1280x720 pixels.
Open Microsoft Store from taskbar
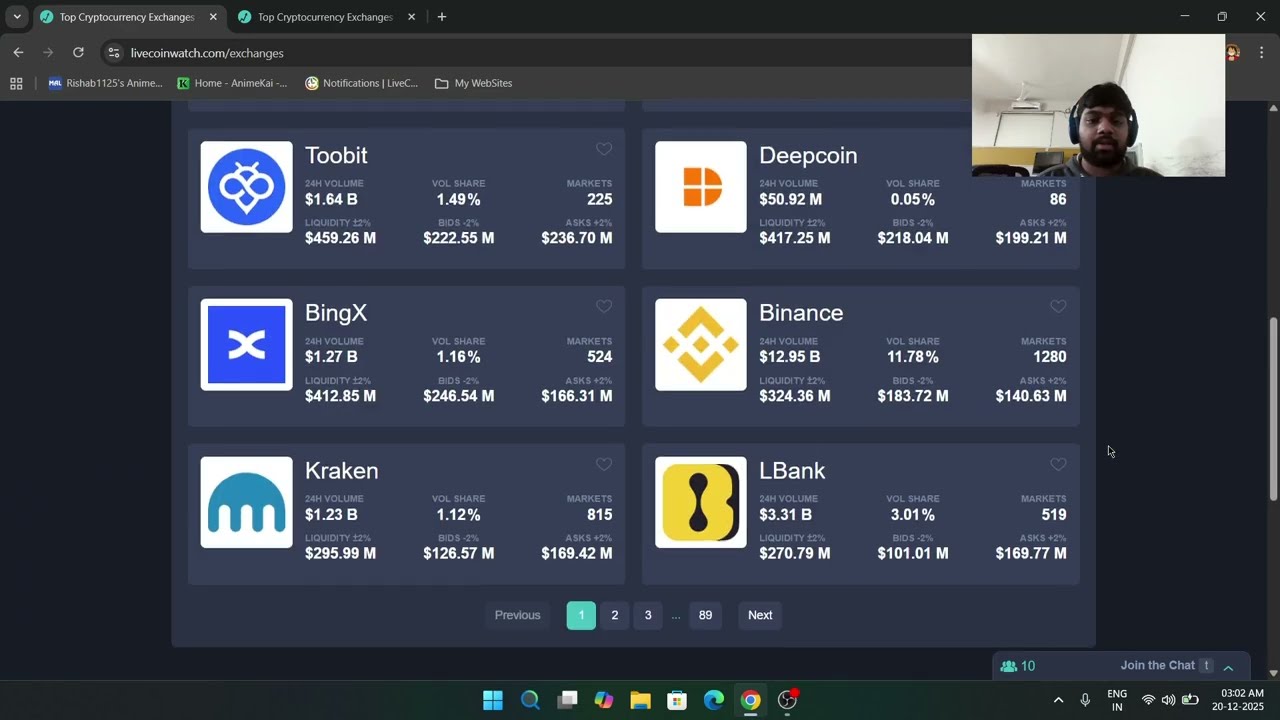click(x=677, y=700)
